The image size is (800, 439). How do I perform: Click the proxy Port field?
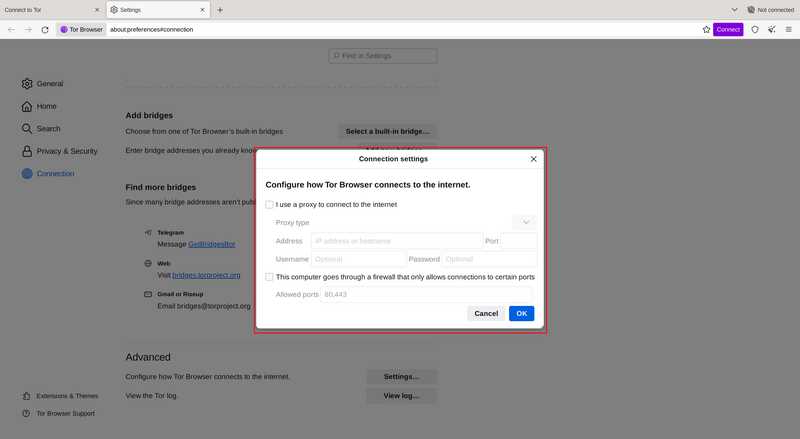pos(519,241)
